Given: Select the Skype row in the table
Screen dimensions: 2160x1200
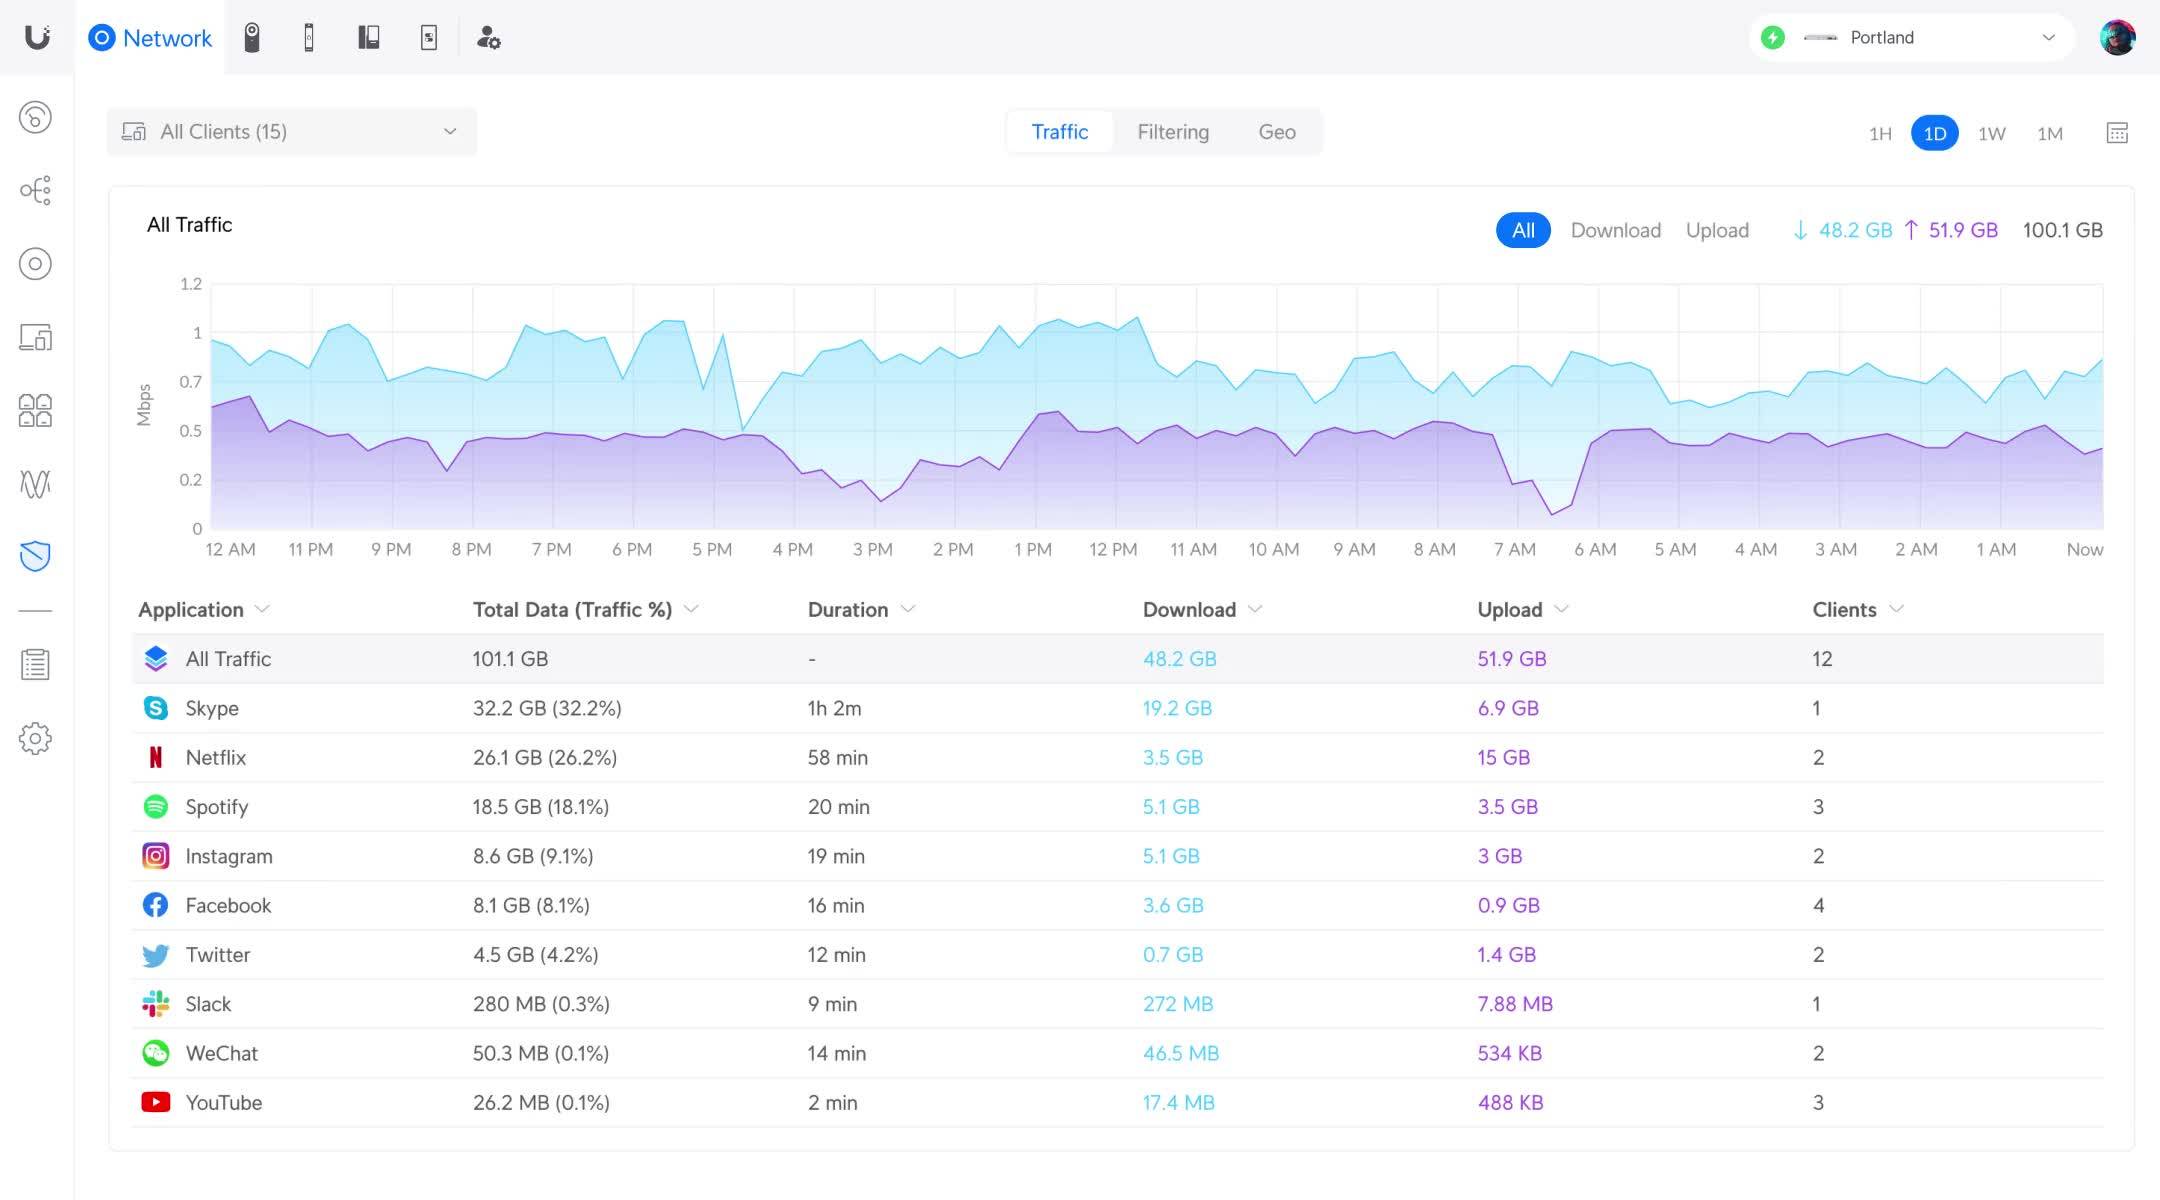Looking at the screenshot, I should pyautogui.click(x=700, y=708).
